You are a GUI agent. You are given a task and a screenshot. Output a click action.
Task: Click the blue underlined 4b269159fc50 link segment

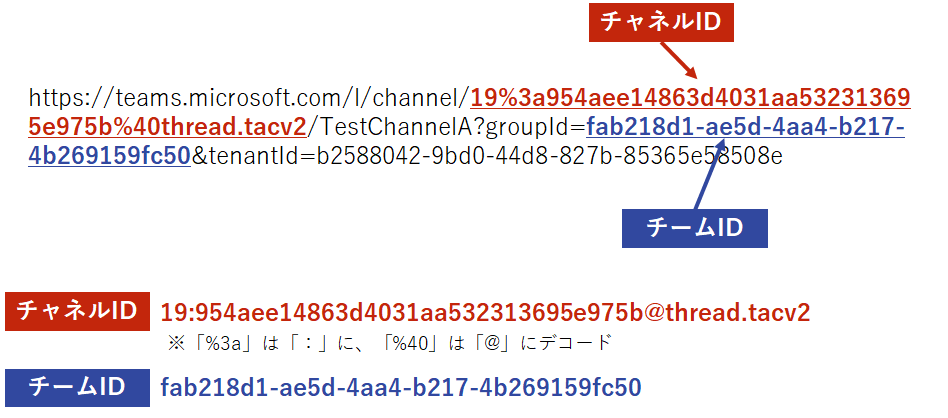[x=109, y=157]
